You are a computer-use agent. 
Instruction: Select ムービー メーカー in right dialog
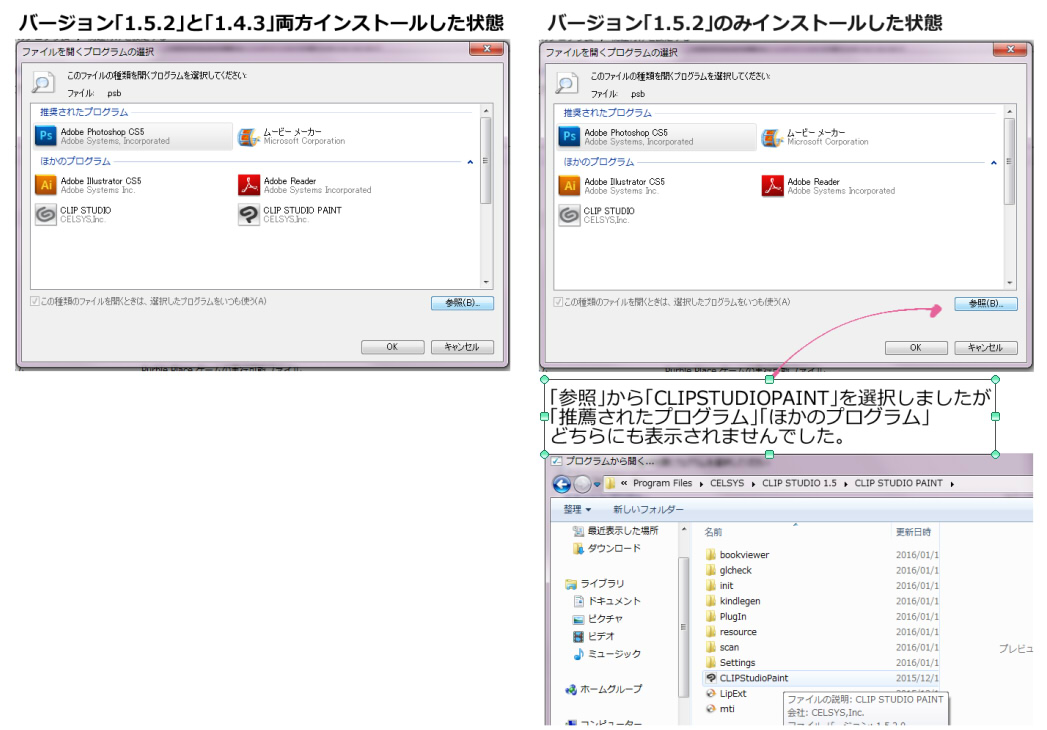point(815,137)
